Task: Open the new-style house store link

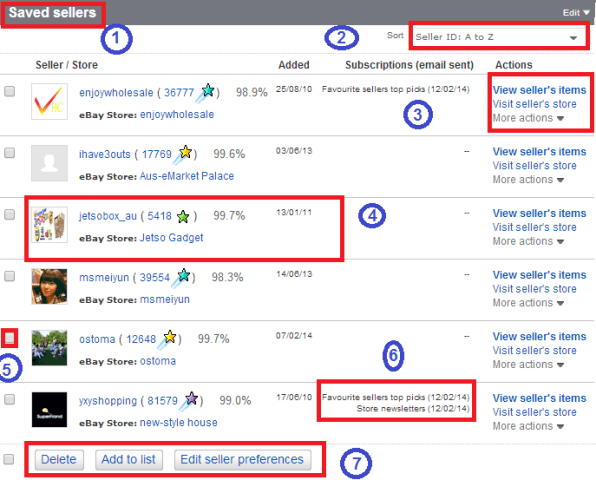Action: 178,423
